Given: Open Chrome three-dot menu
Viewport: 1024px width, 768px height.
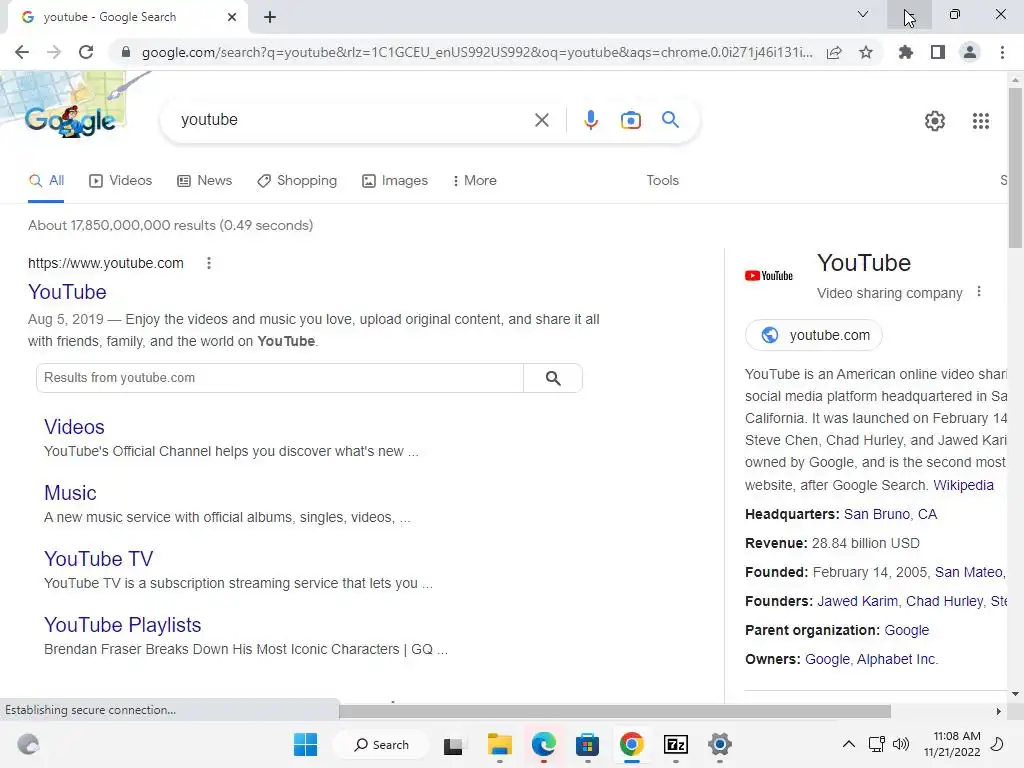Looking at the screenshot, I should [1002, 52].
